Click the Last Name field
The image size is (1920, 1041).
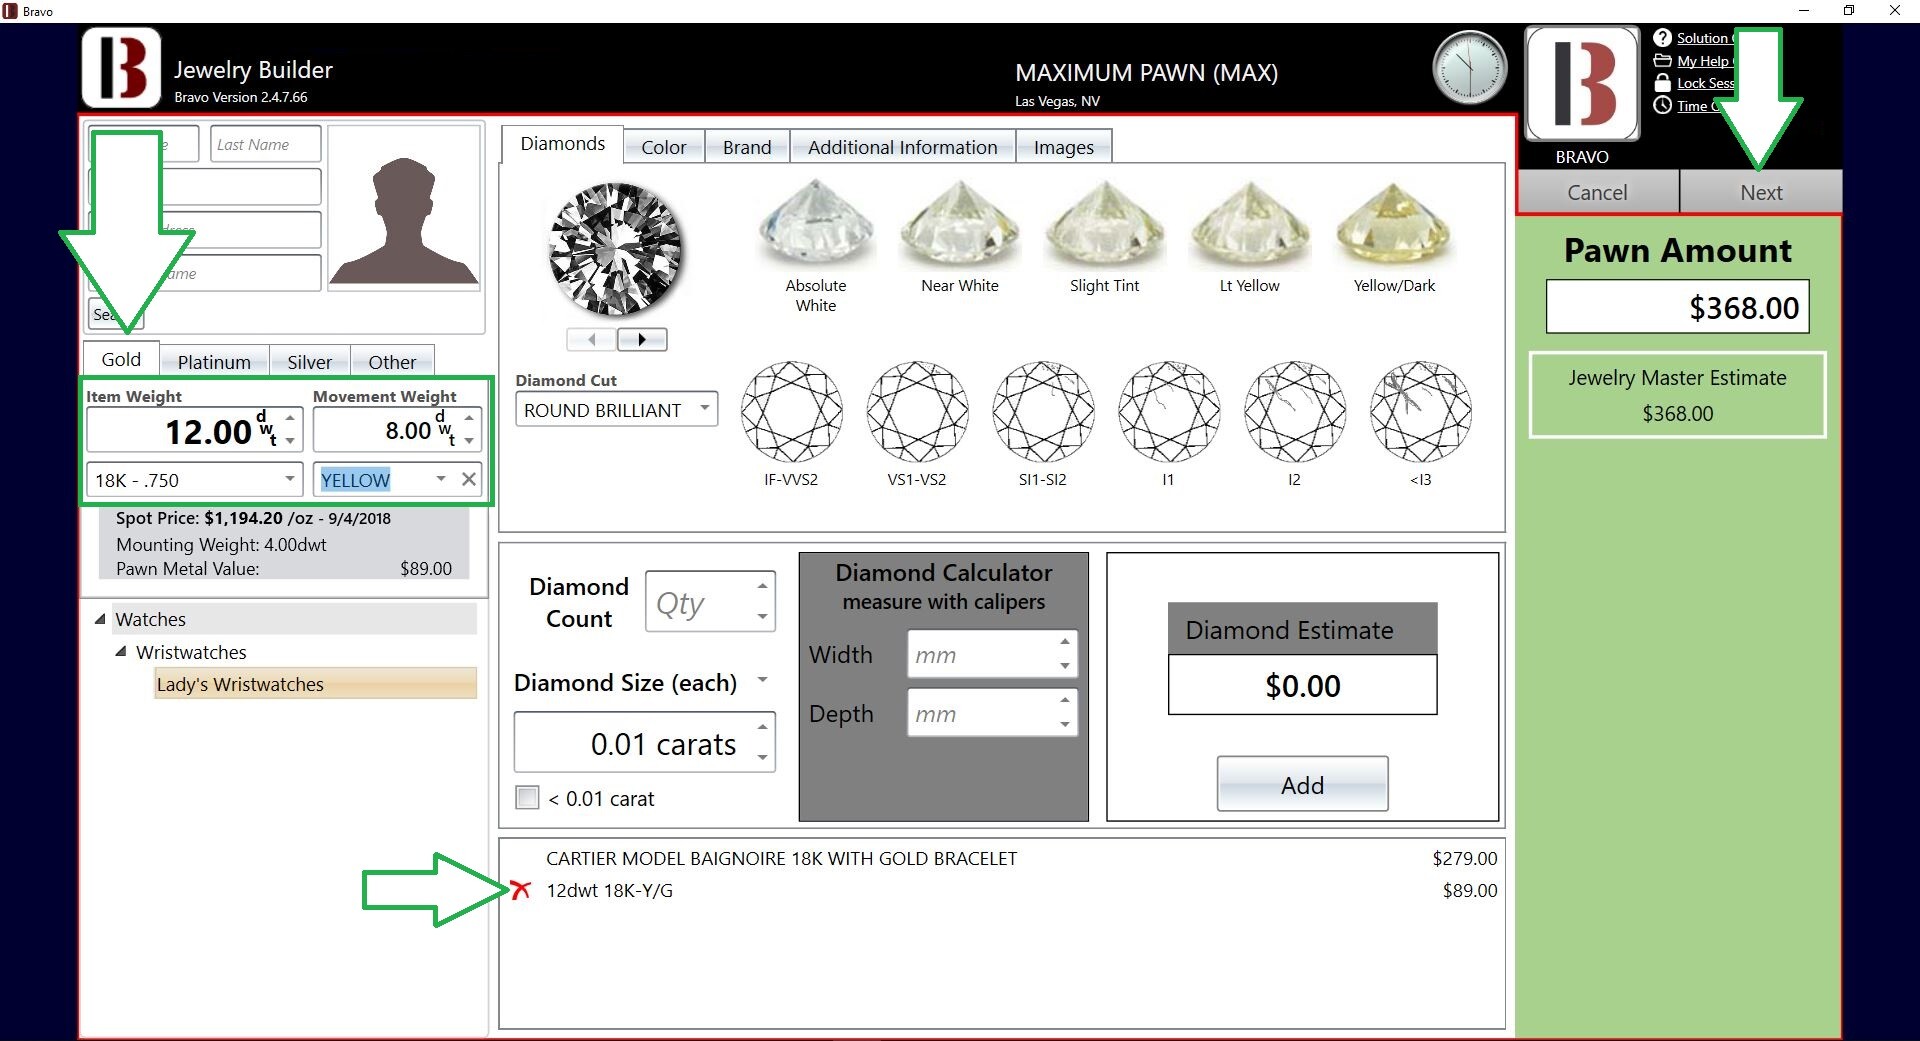pos(266,144)
